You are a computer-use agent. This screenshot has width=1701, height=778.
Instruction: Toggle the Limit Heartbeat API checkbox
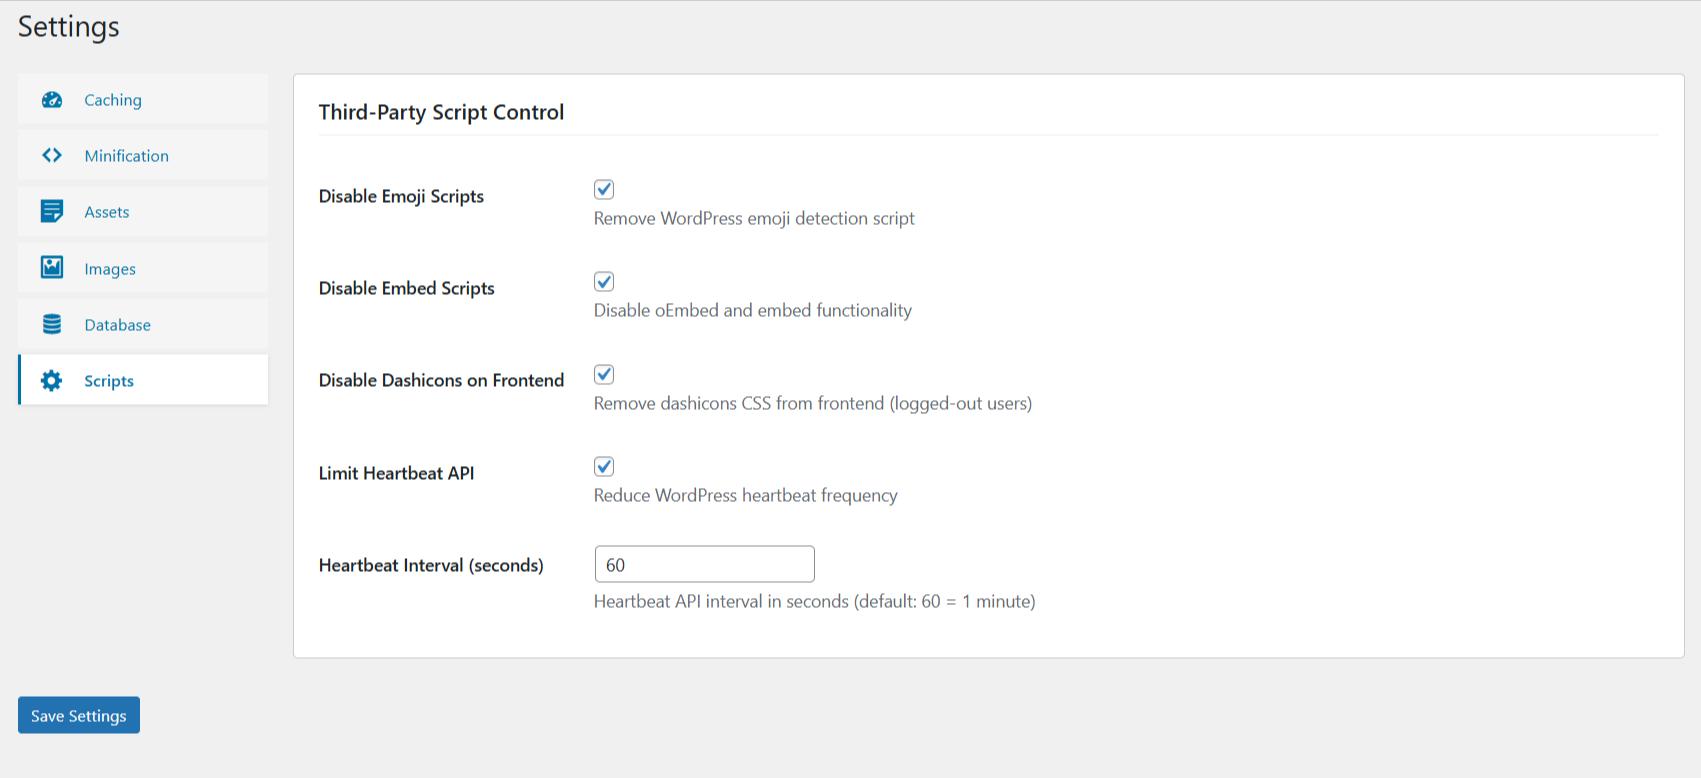coord(604,466)
